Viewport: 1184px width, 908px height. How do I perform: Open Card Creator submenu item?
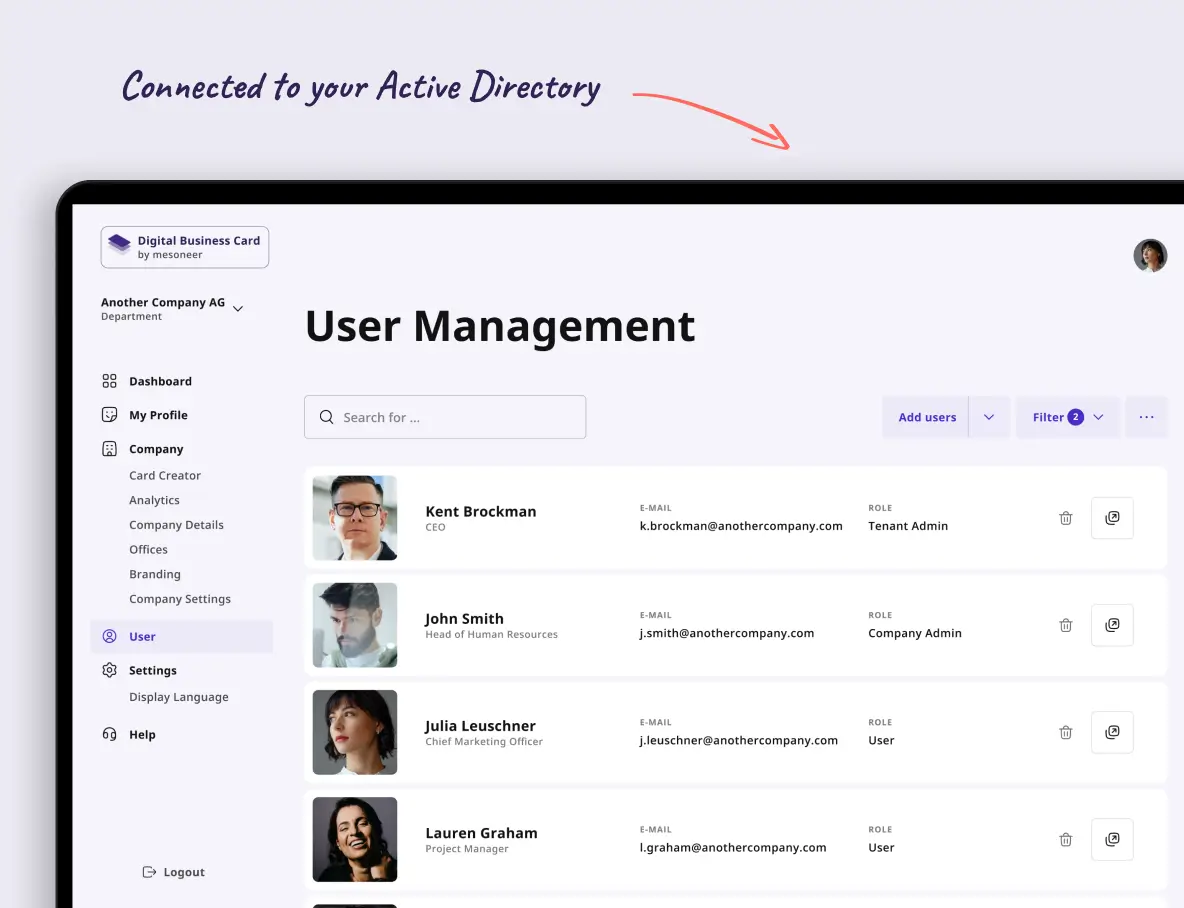point(165,475)
